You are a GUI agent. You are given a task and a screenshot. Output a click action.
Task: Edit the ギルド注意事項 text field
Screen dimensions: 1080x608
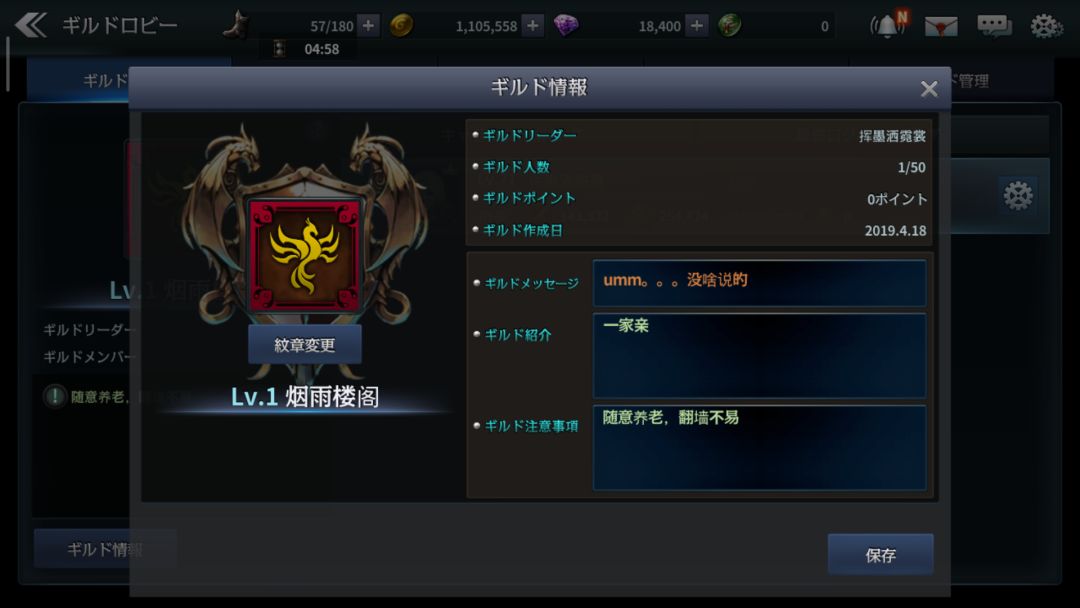pos(759,448)
